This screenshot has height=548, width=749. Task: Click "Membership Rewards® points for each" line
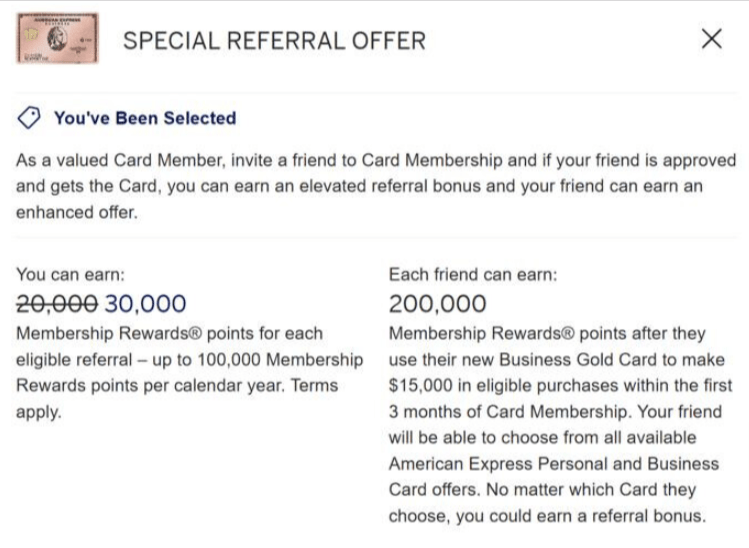[x=169, y=333]
